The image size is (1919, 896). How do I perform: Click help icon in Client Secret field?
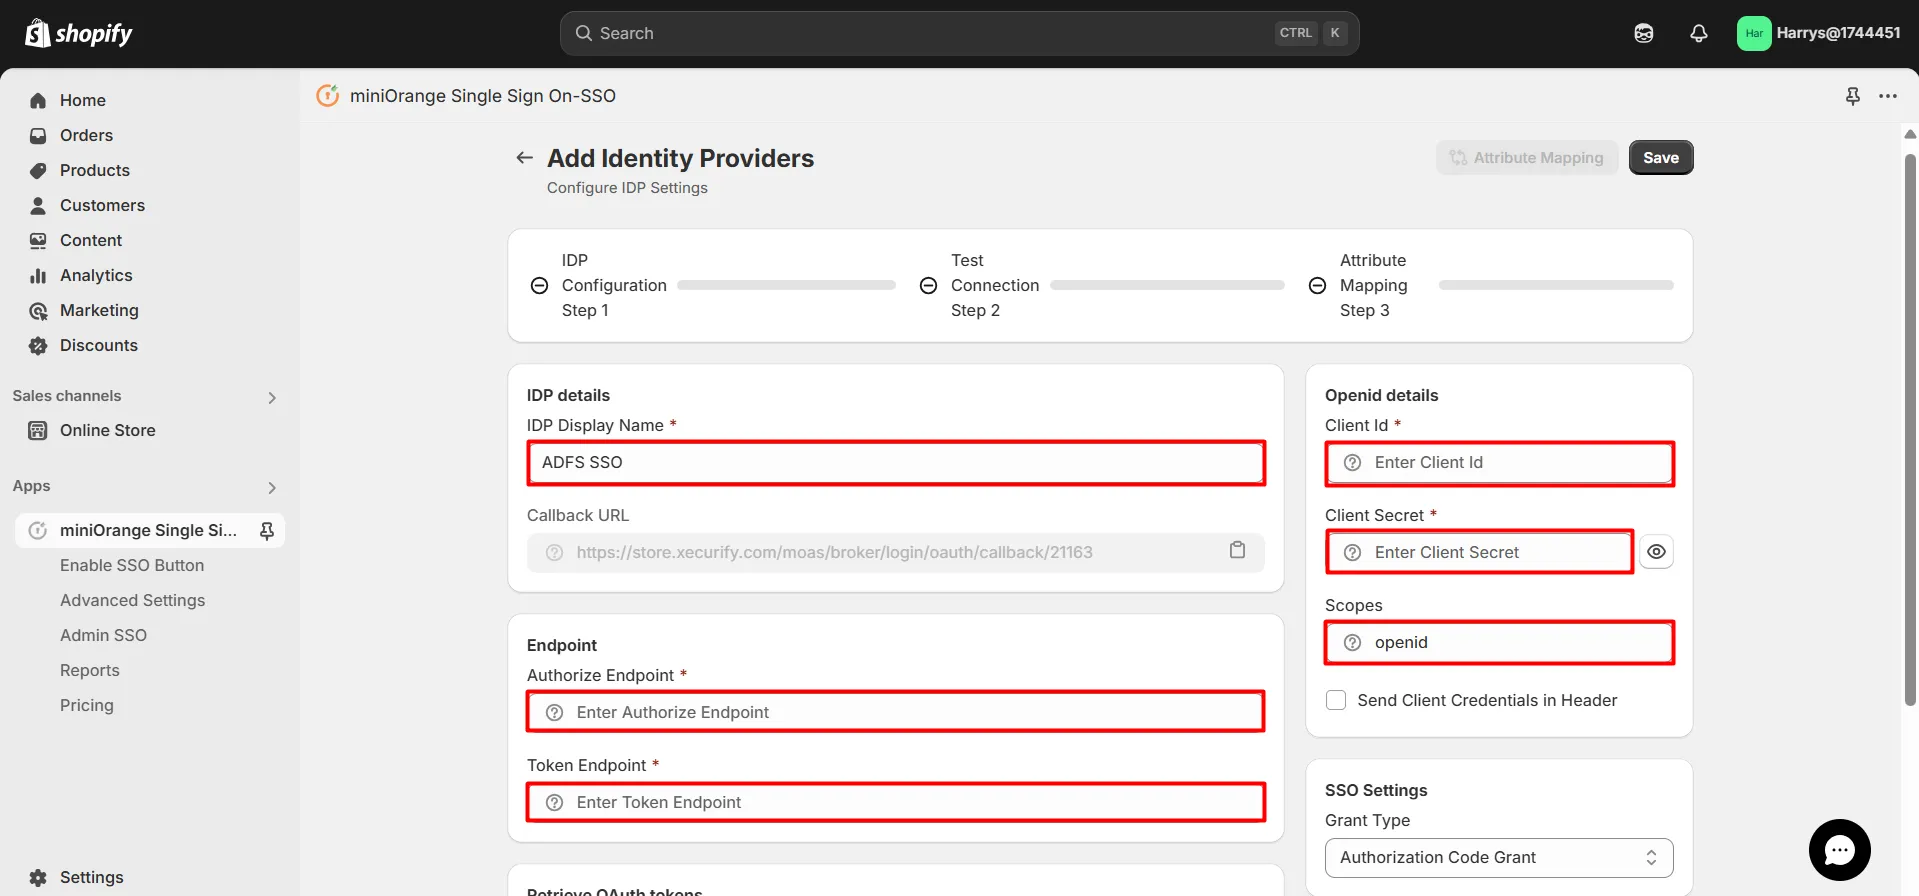coord(1352,552)
